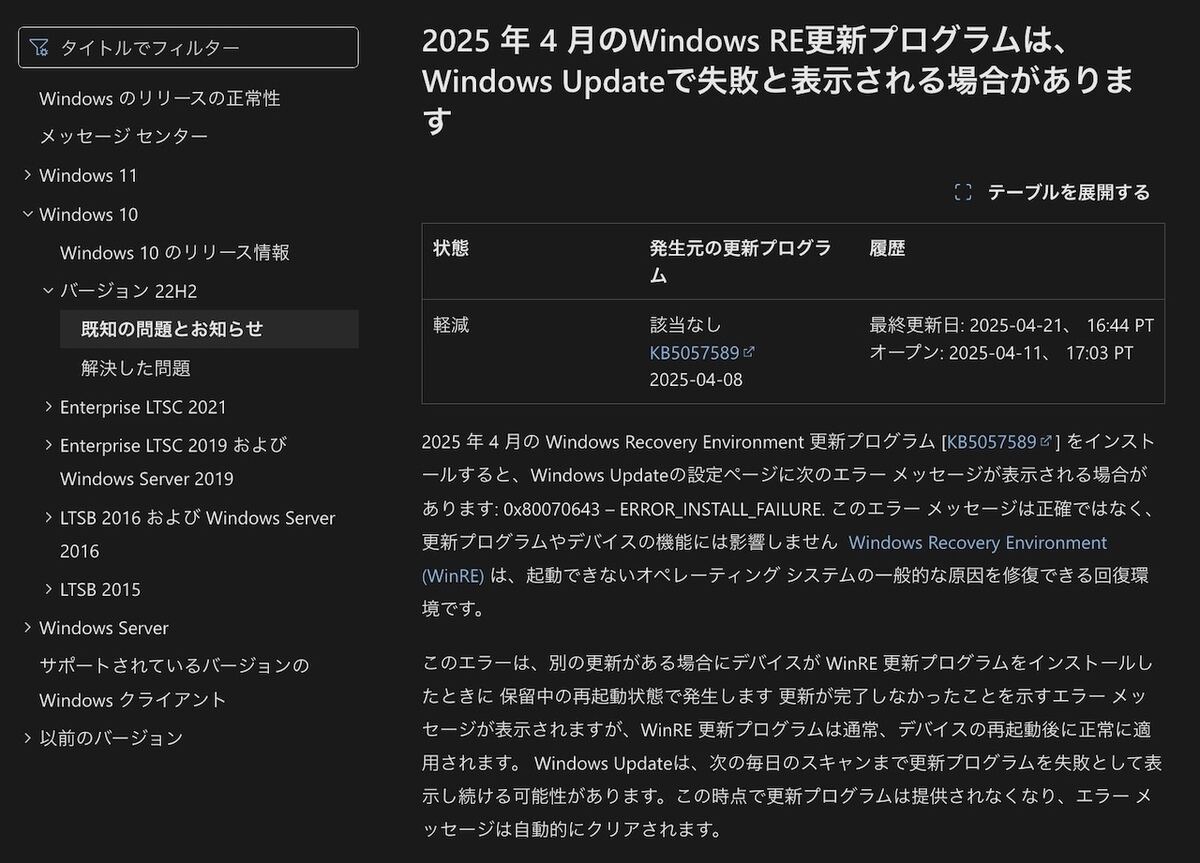
Task: Expand the Windows 11 chevron
Action: 27,175
